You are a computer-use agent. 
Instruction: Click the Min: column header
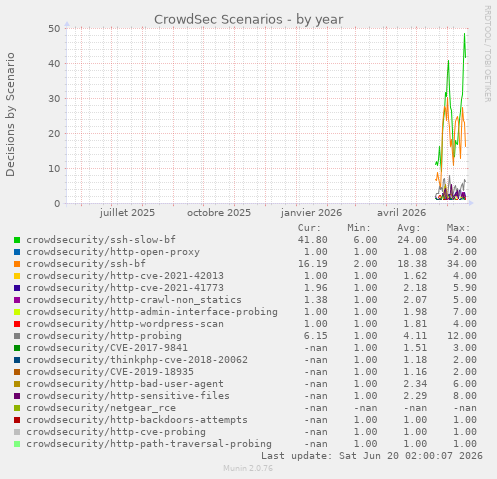(359, 228)
